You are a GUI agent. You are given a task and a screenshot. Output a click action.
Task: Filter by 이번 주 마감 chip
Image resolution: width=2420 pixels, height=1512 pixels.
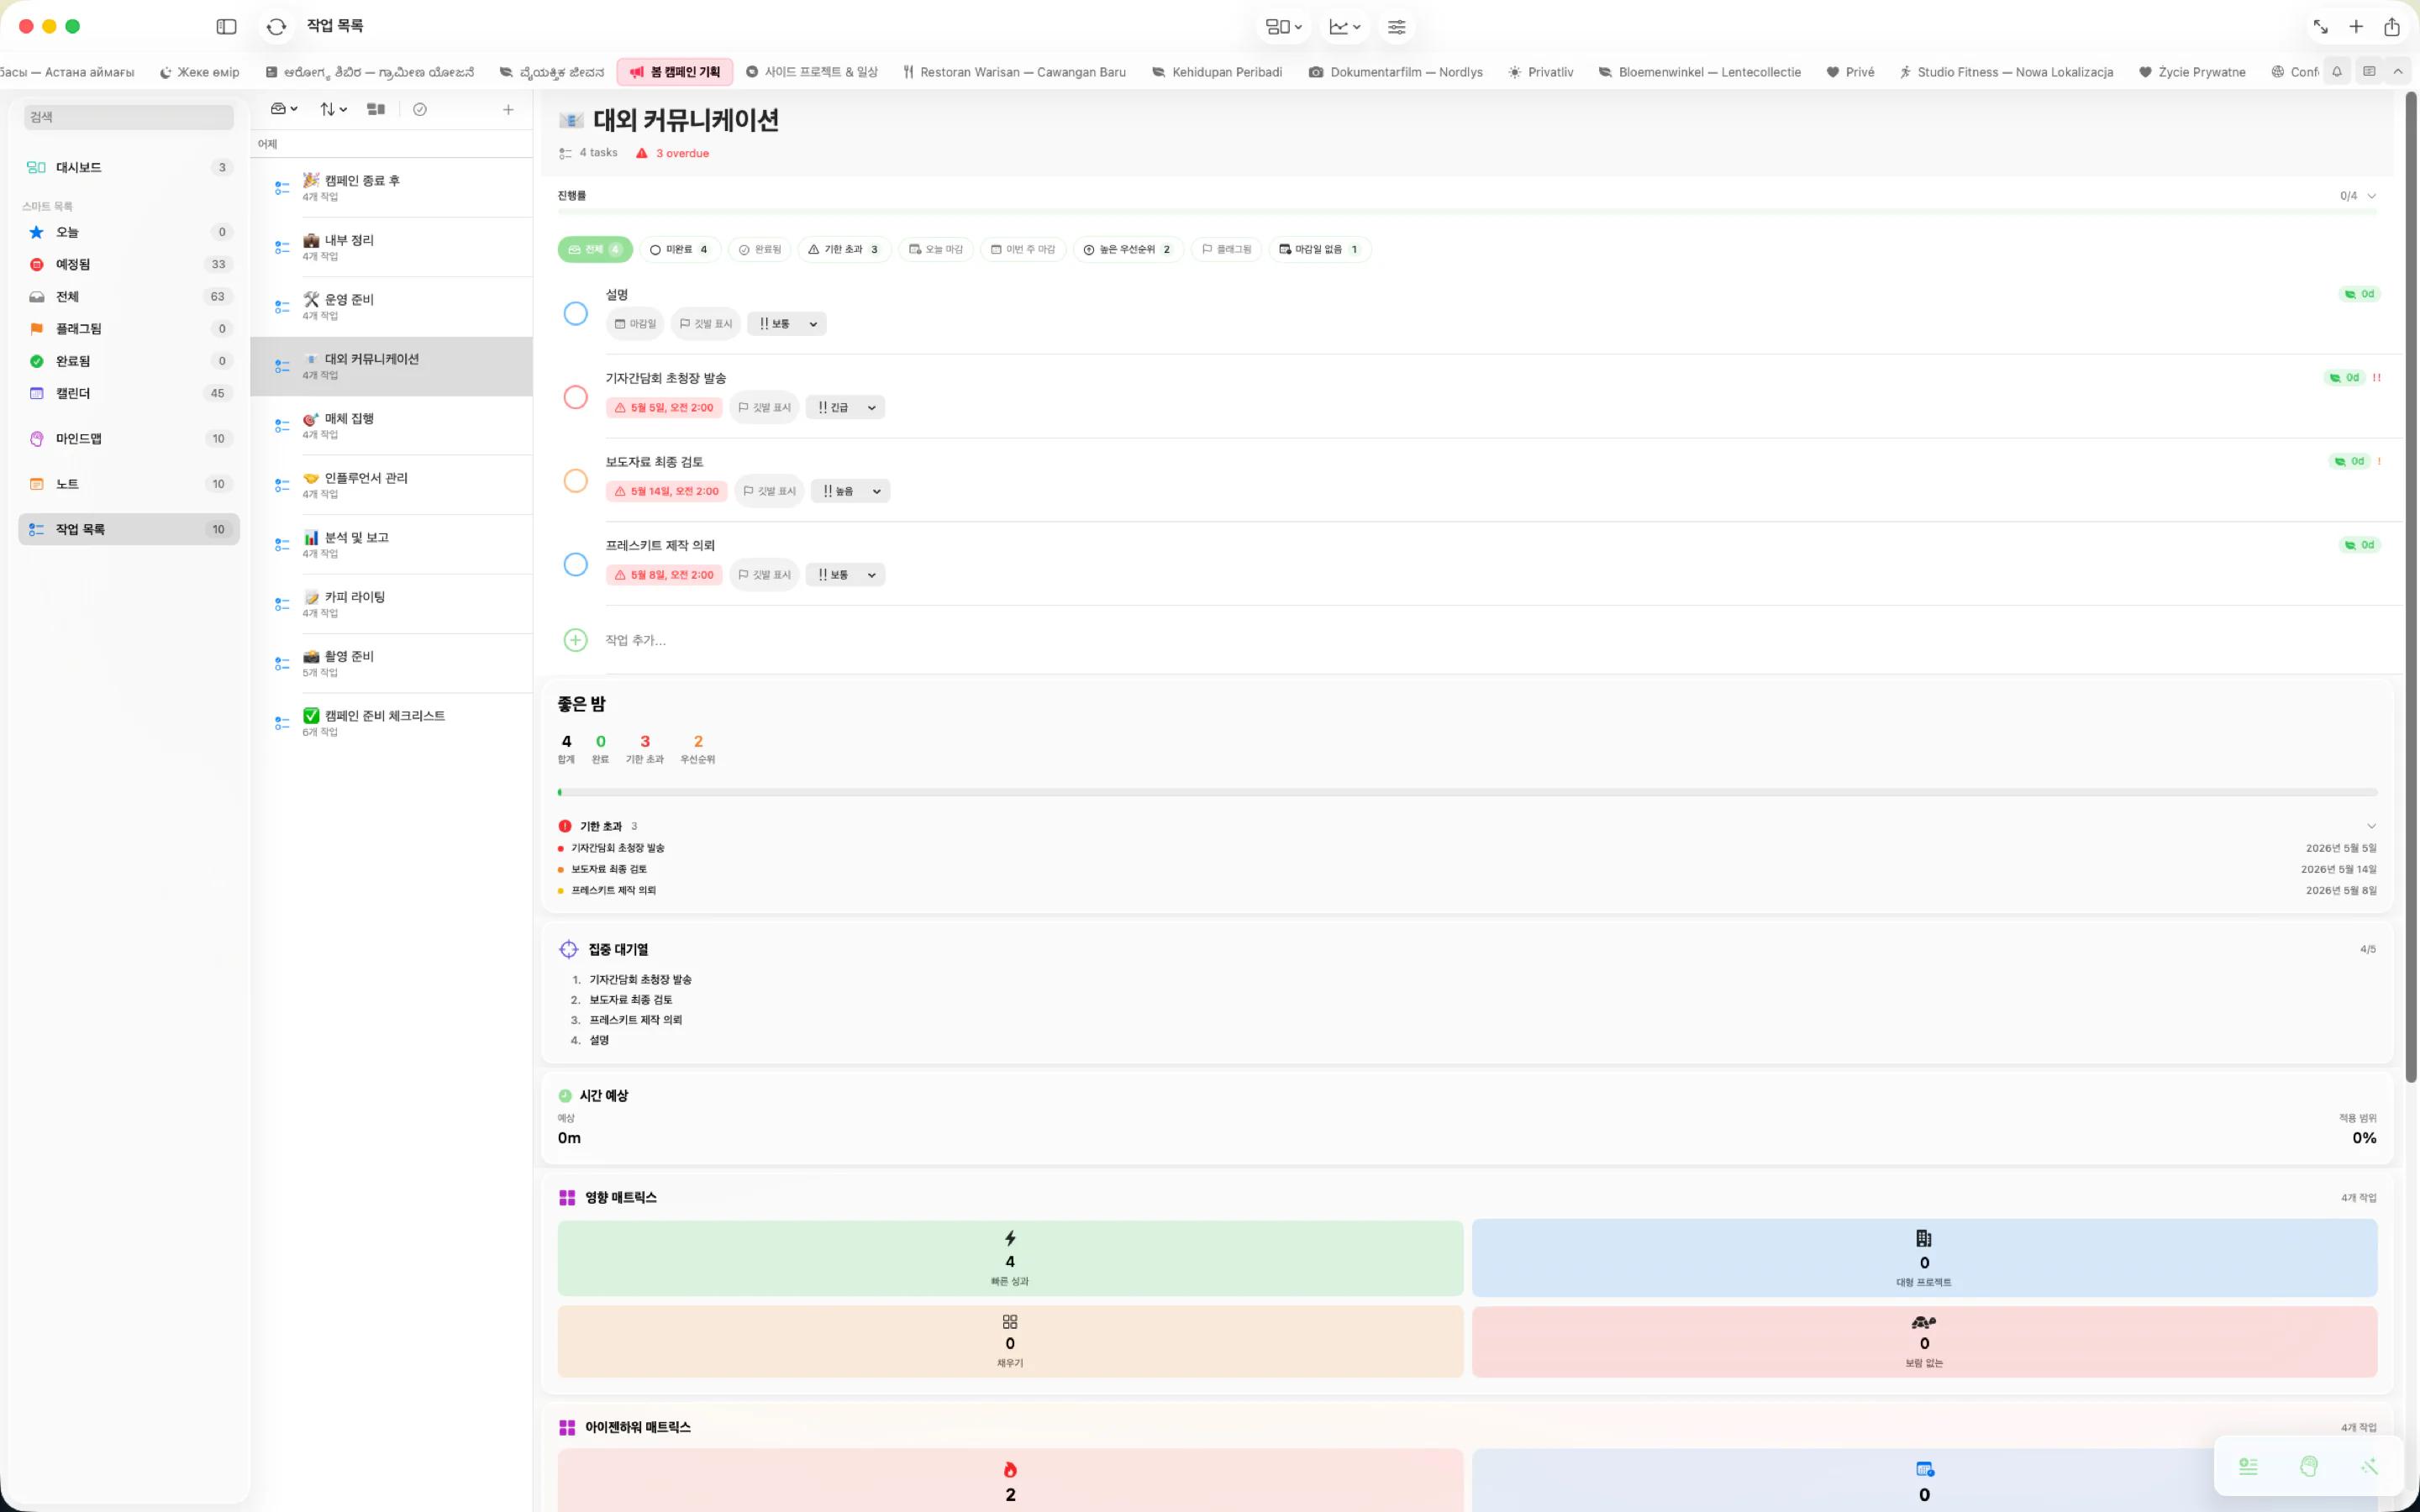(1023, 250)
